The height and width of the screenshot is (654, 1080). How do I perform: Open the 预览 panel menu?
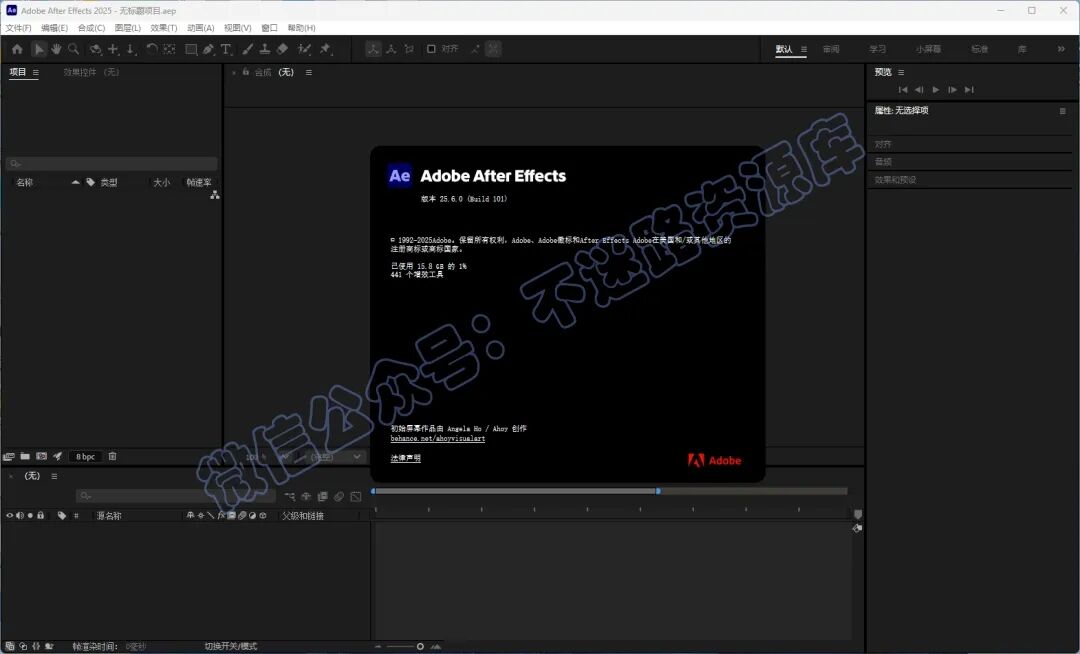[901, 72]
